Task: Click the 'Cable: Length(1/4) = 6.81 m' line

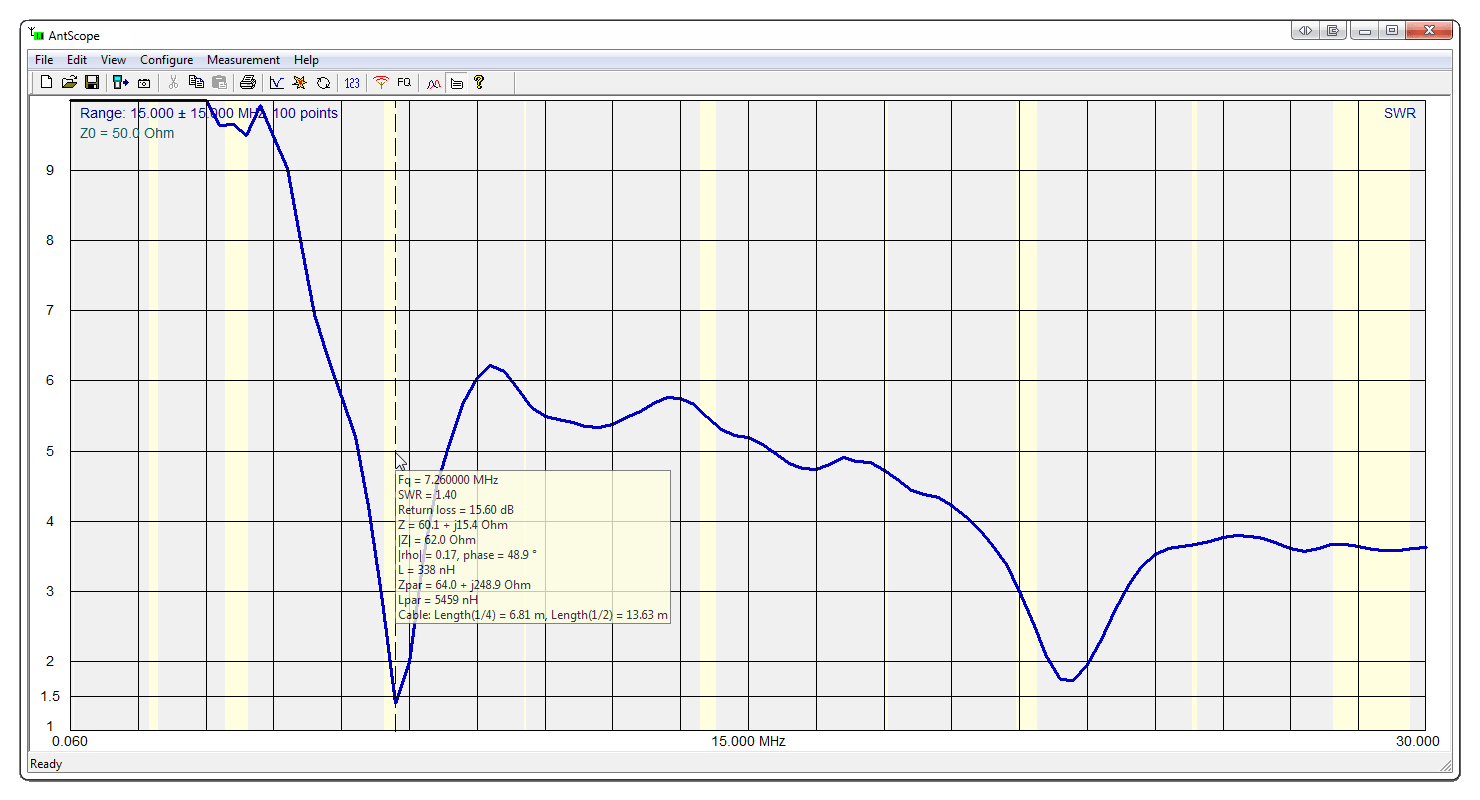Action: (x=533, y=615)
